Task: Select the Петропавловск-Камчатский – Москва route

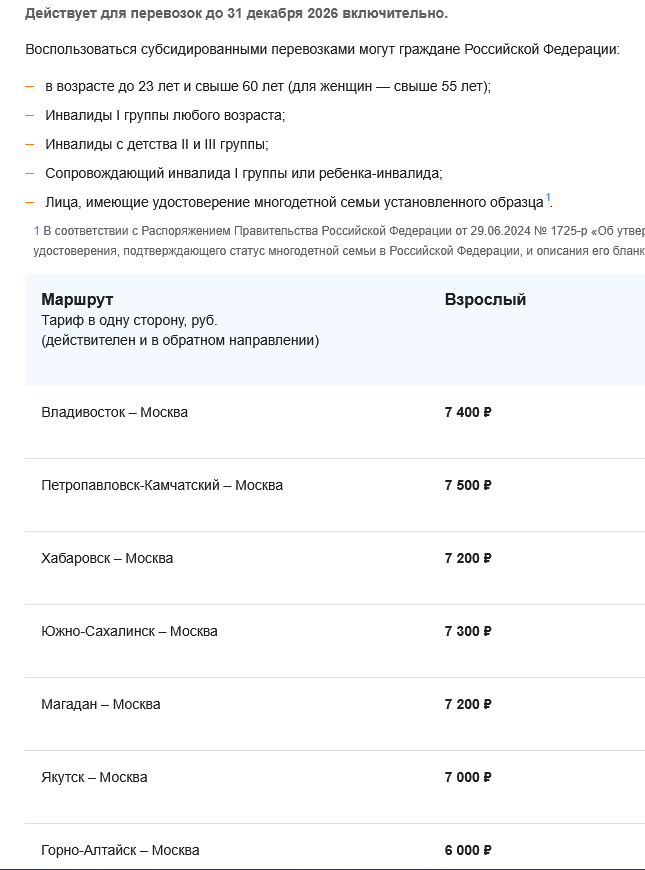Action: coord(162,485)
